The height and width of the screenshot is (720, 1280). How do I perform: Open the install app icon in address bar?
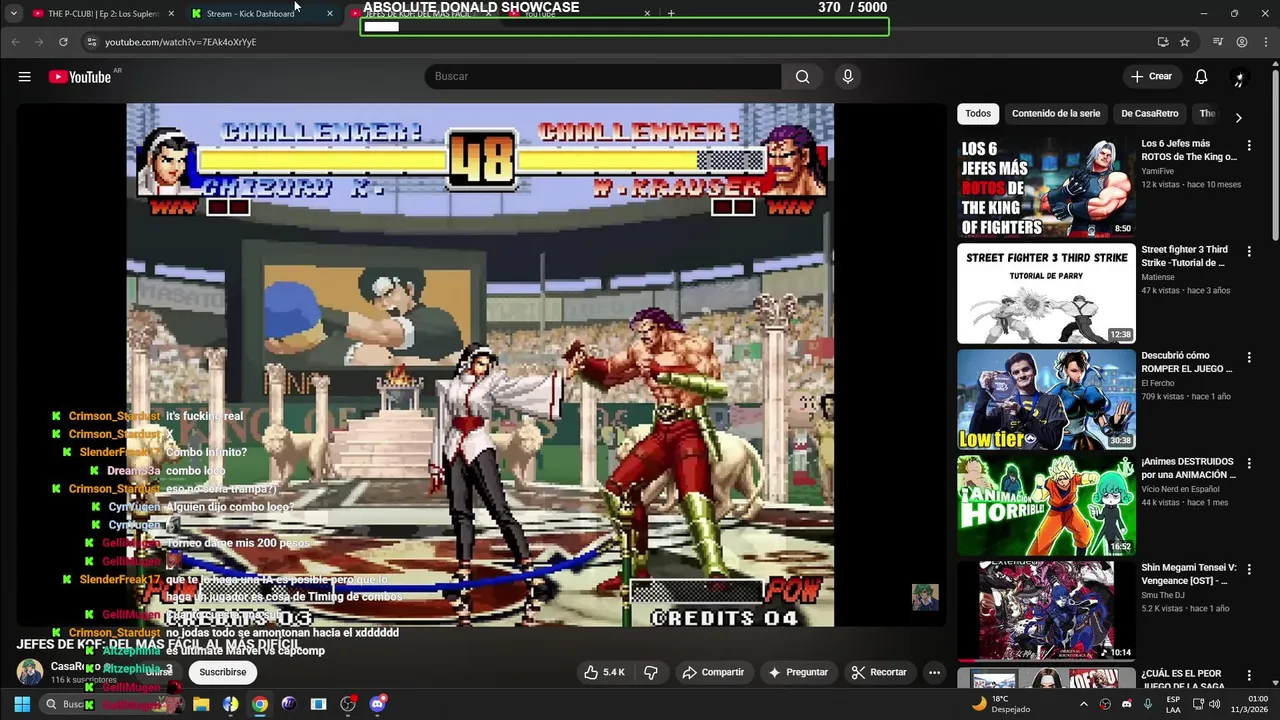[x=1163, y=42]
